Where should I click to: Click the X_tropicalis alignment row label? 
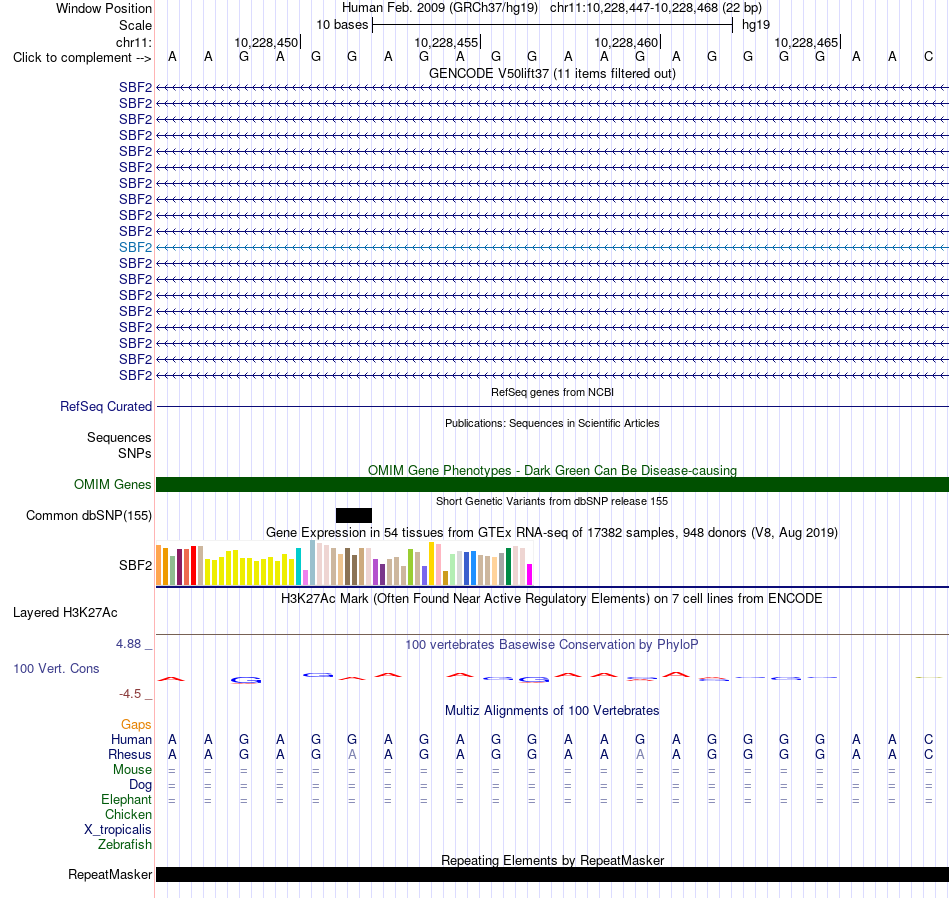pyautogui.click(x=118, y=830)
